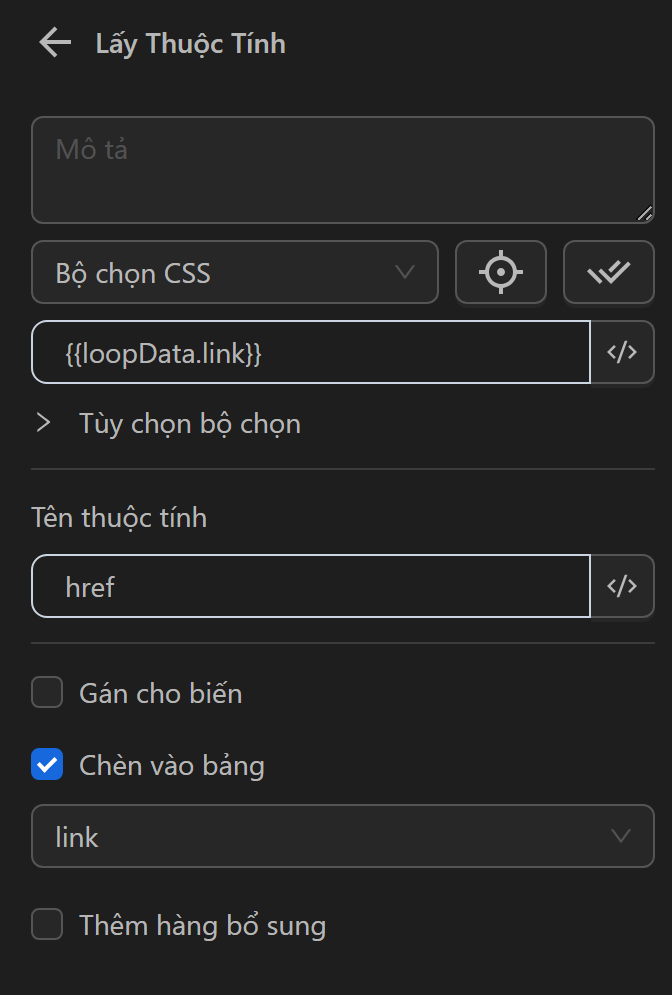Viewport: 672px width, 995px height.
Task: Click the double-checkmark verify selector icon
Action: [x=608, y=272]
